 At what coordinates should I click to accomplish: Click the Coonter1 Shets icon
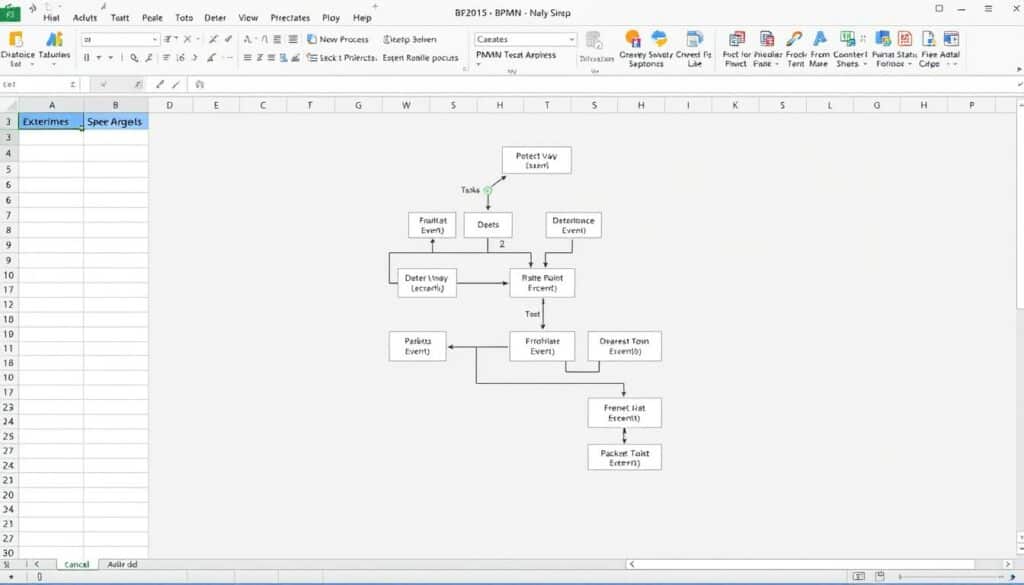pos(848,39)
